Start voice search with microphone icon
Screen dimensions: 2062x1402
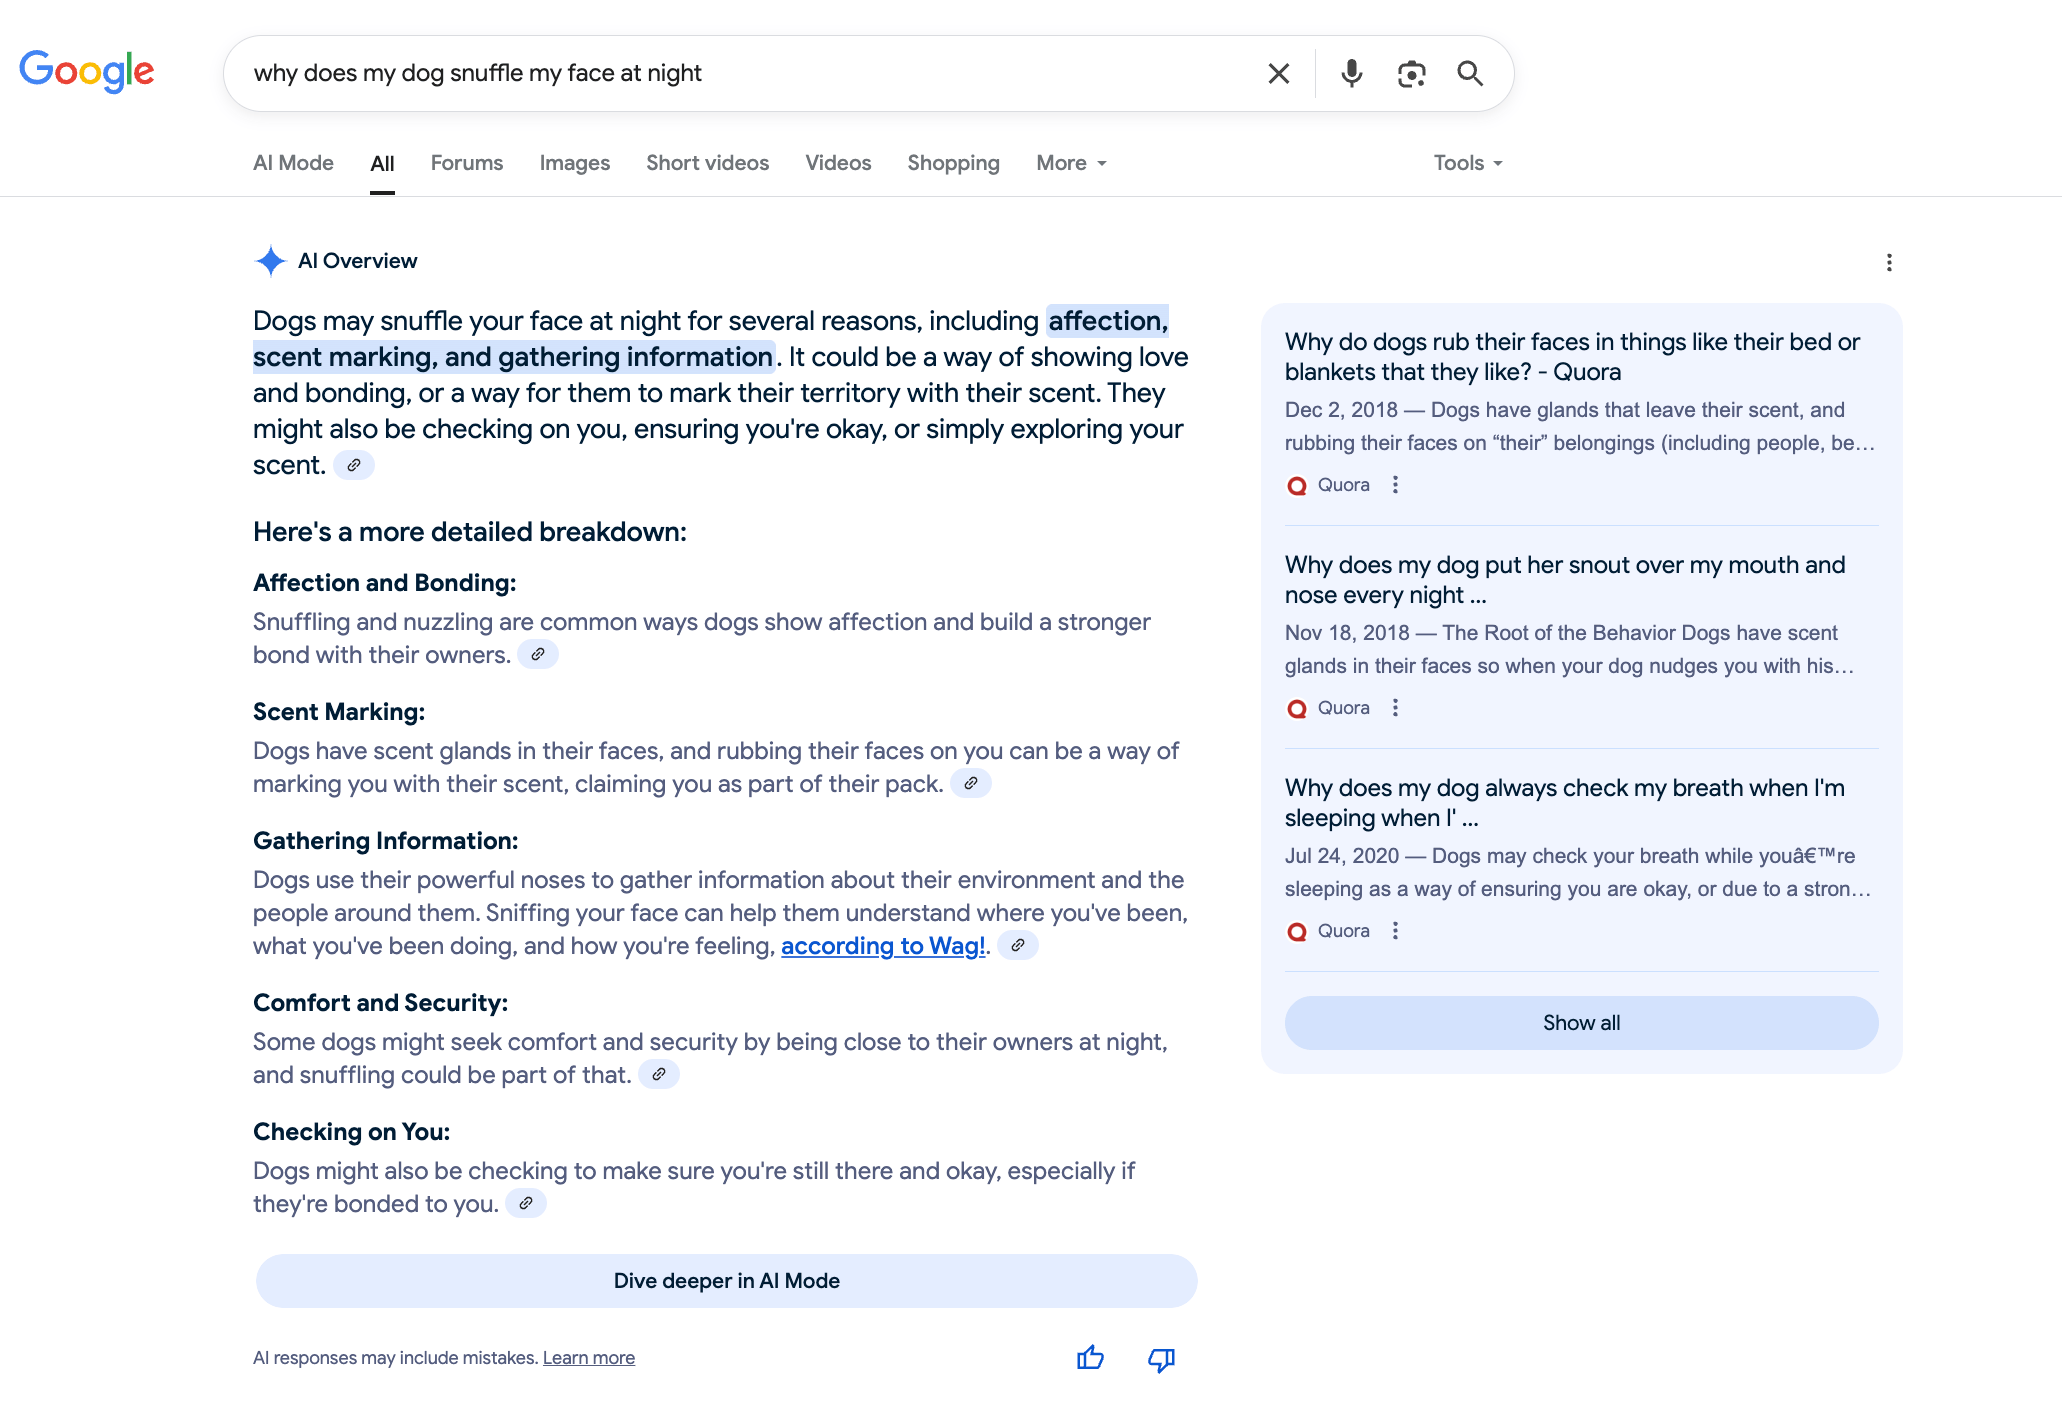(1351, 73)
